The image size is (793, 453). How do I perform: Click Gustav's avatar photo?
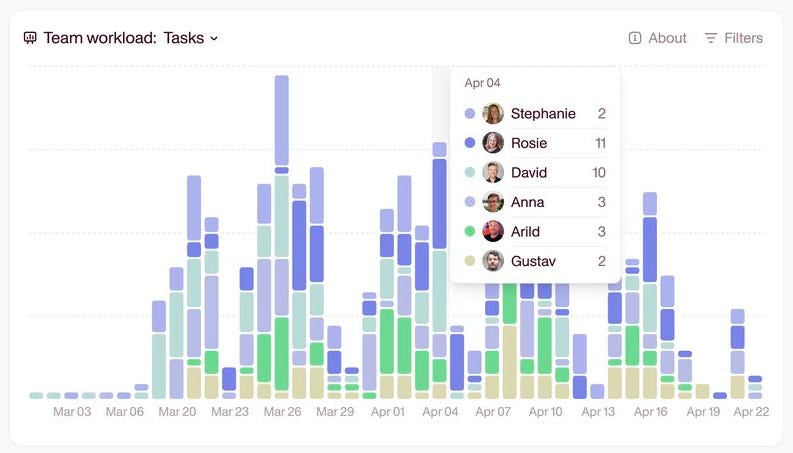click(x=493, y=261)
